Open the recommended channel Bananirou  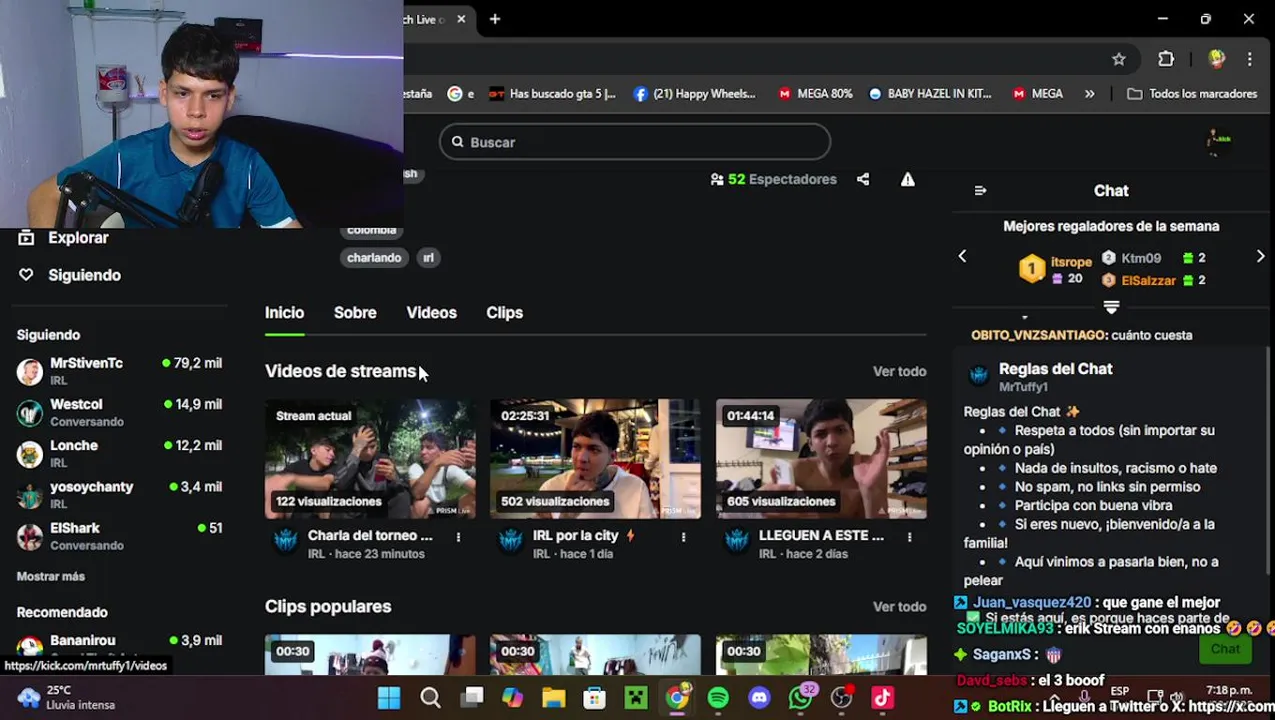point(119,644)
